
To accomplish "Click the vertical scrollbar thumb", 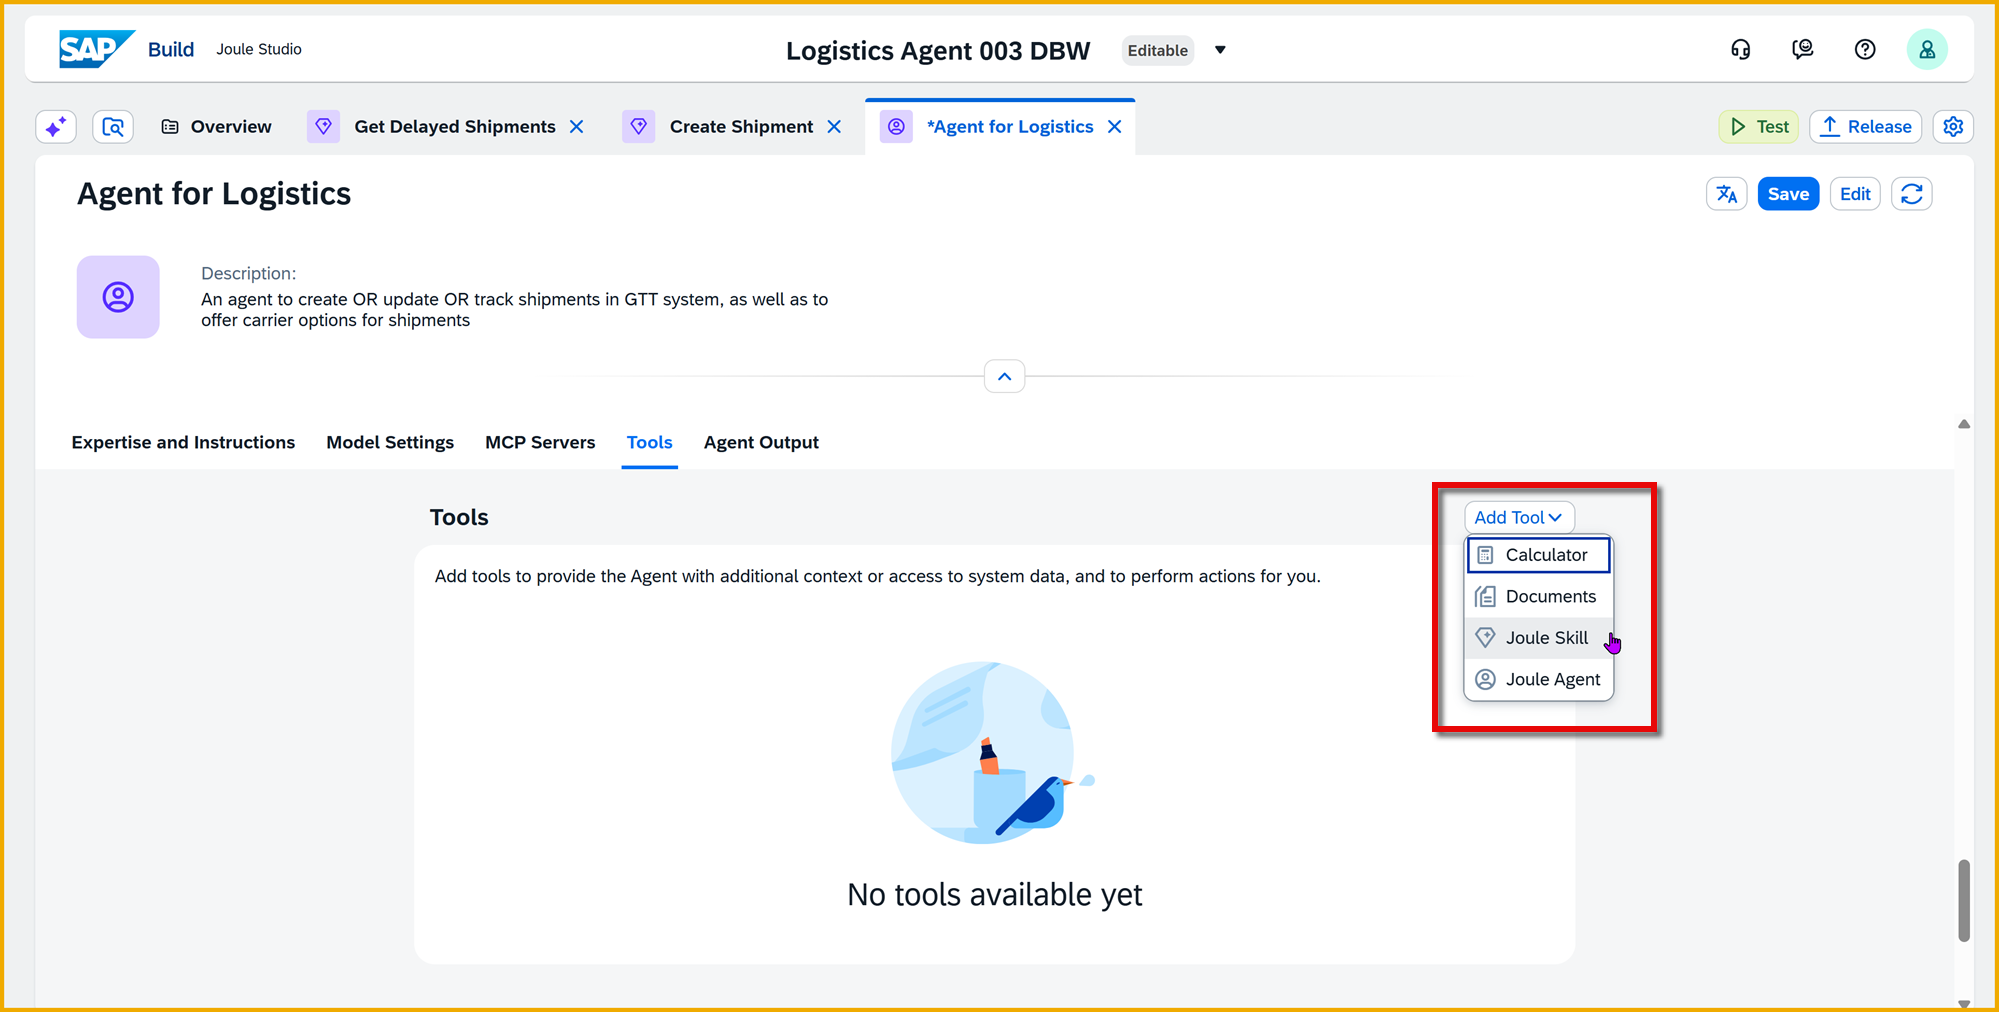I will tap(1964, 900).
